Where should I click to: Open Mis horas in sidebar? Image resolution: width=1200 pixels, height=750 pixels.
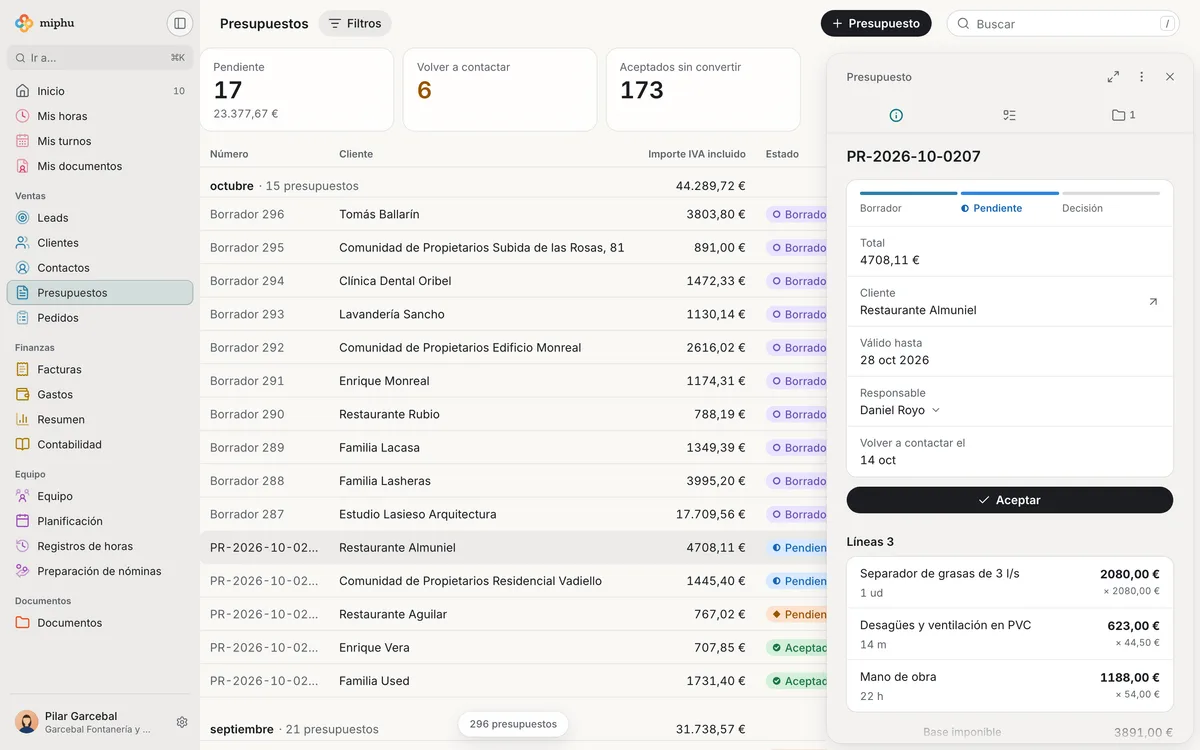(100, 116)
